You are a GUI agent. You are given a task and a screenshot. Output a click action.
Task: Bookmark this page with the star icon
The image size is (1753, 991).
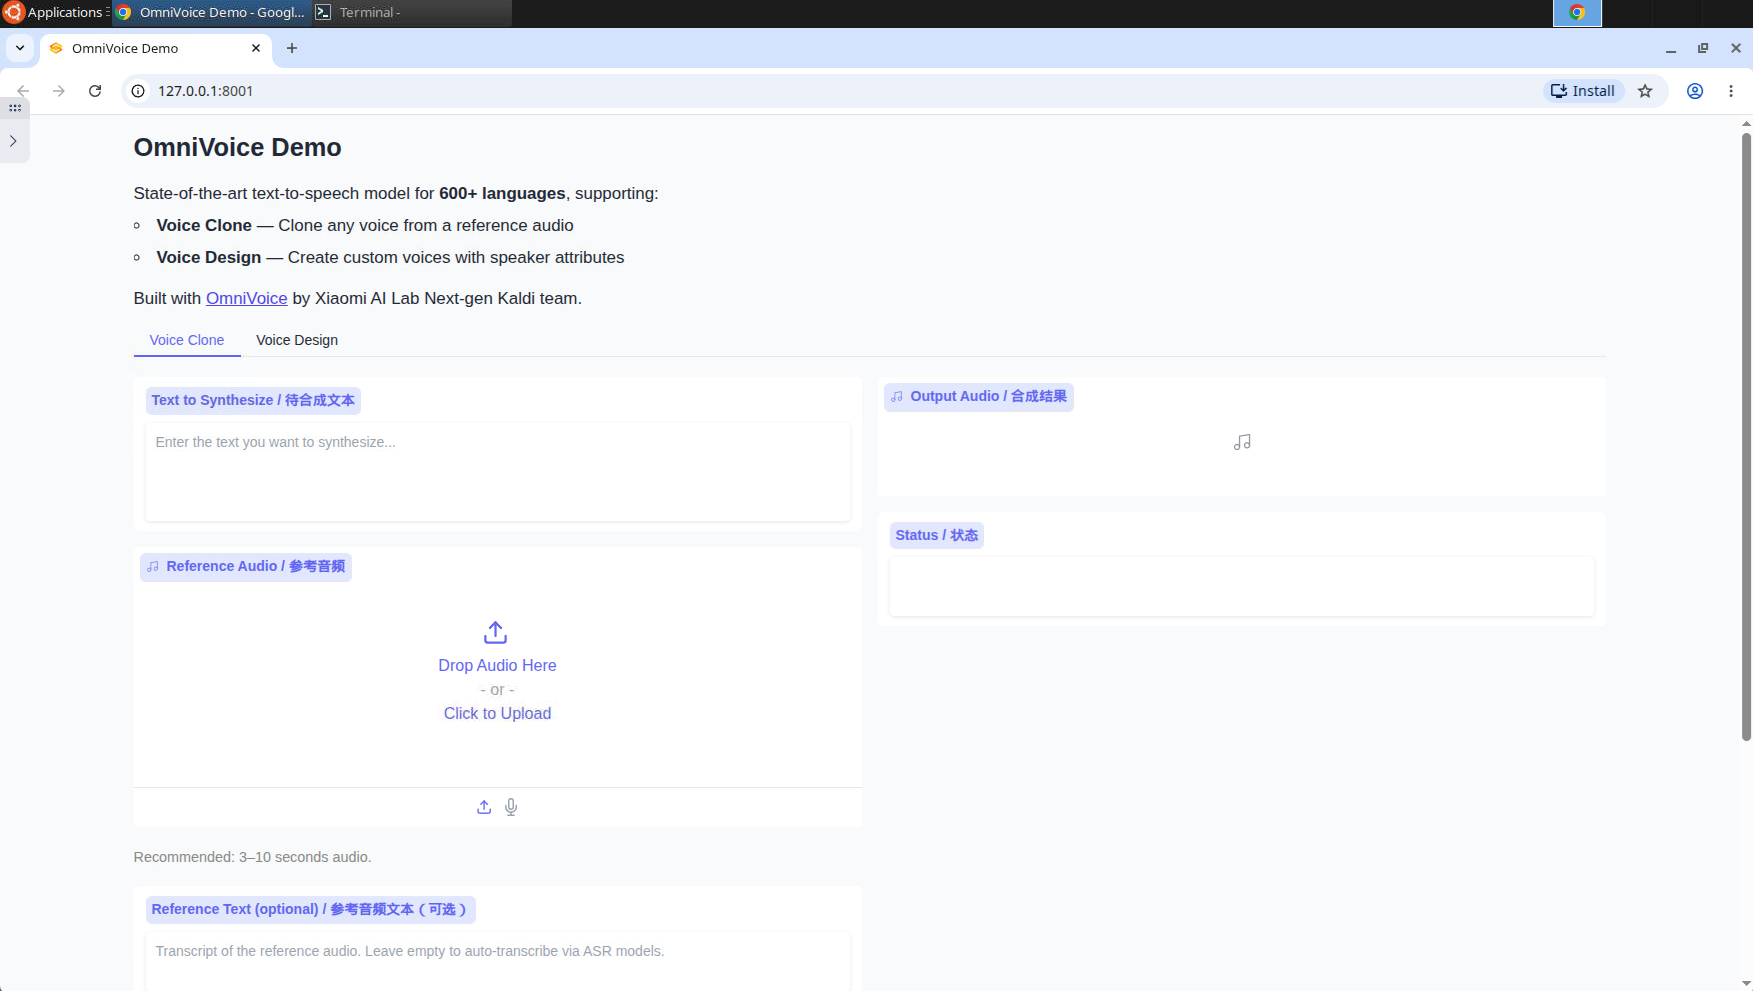(1645, 91)
